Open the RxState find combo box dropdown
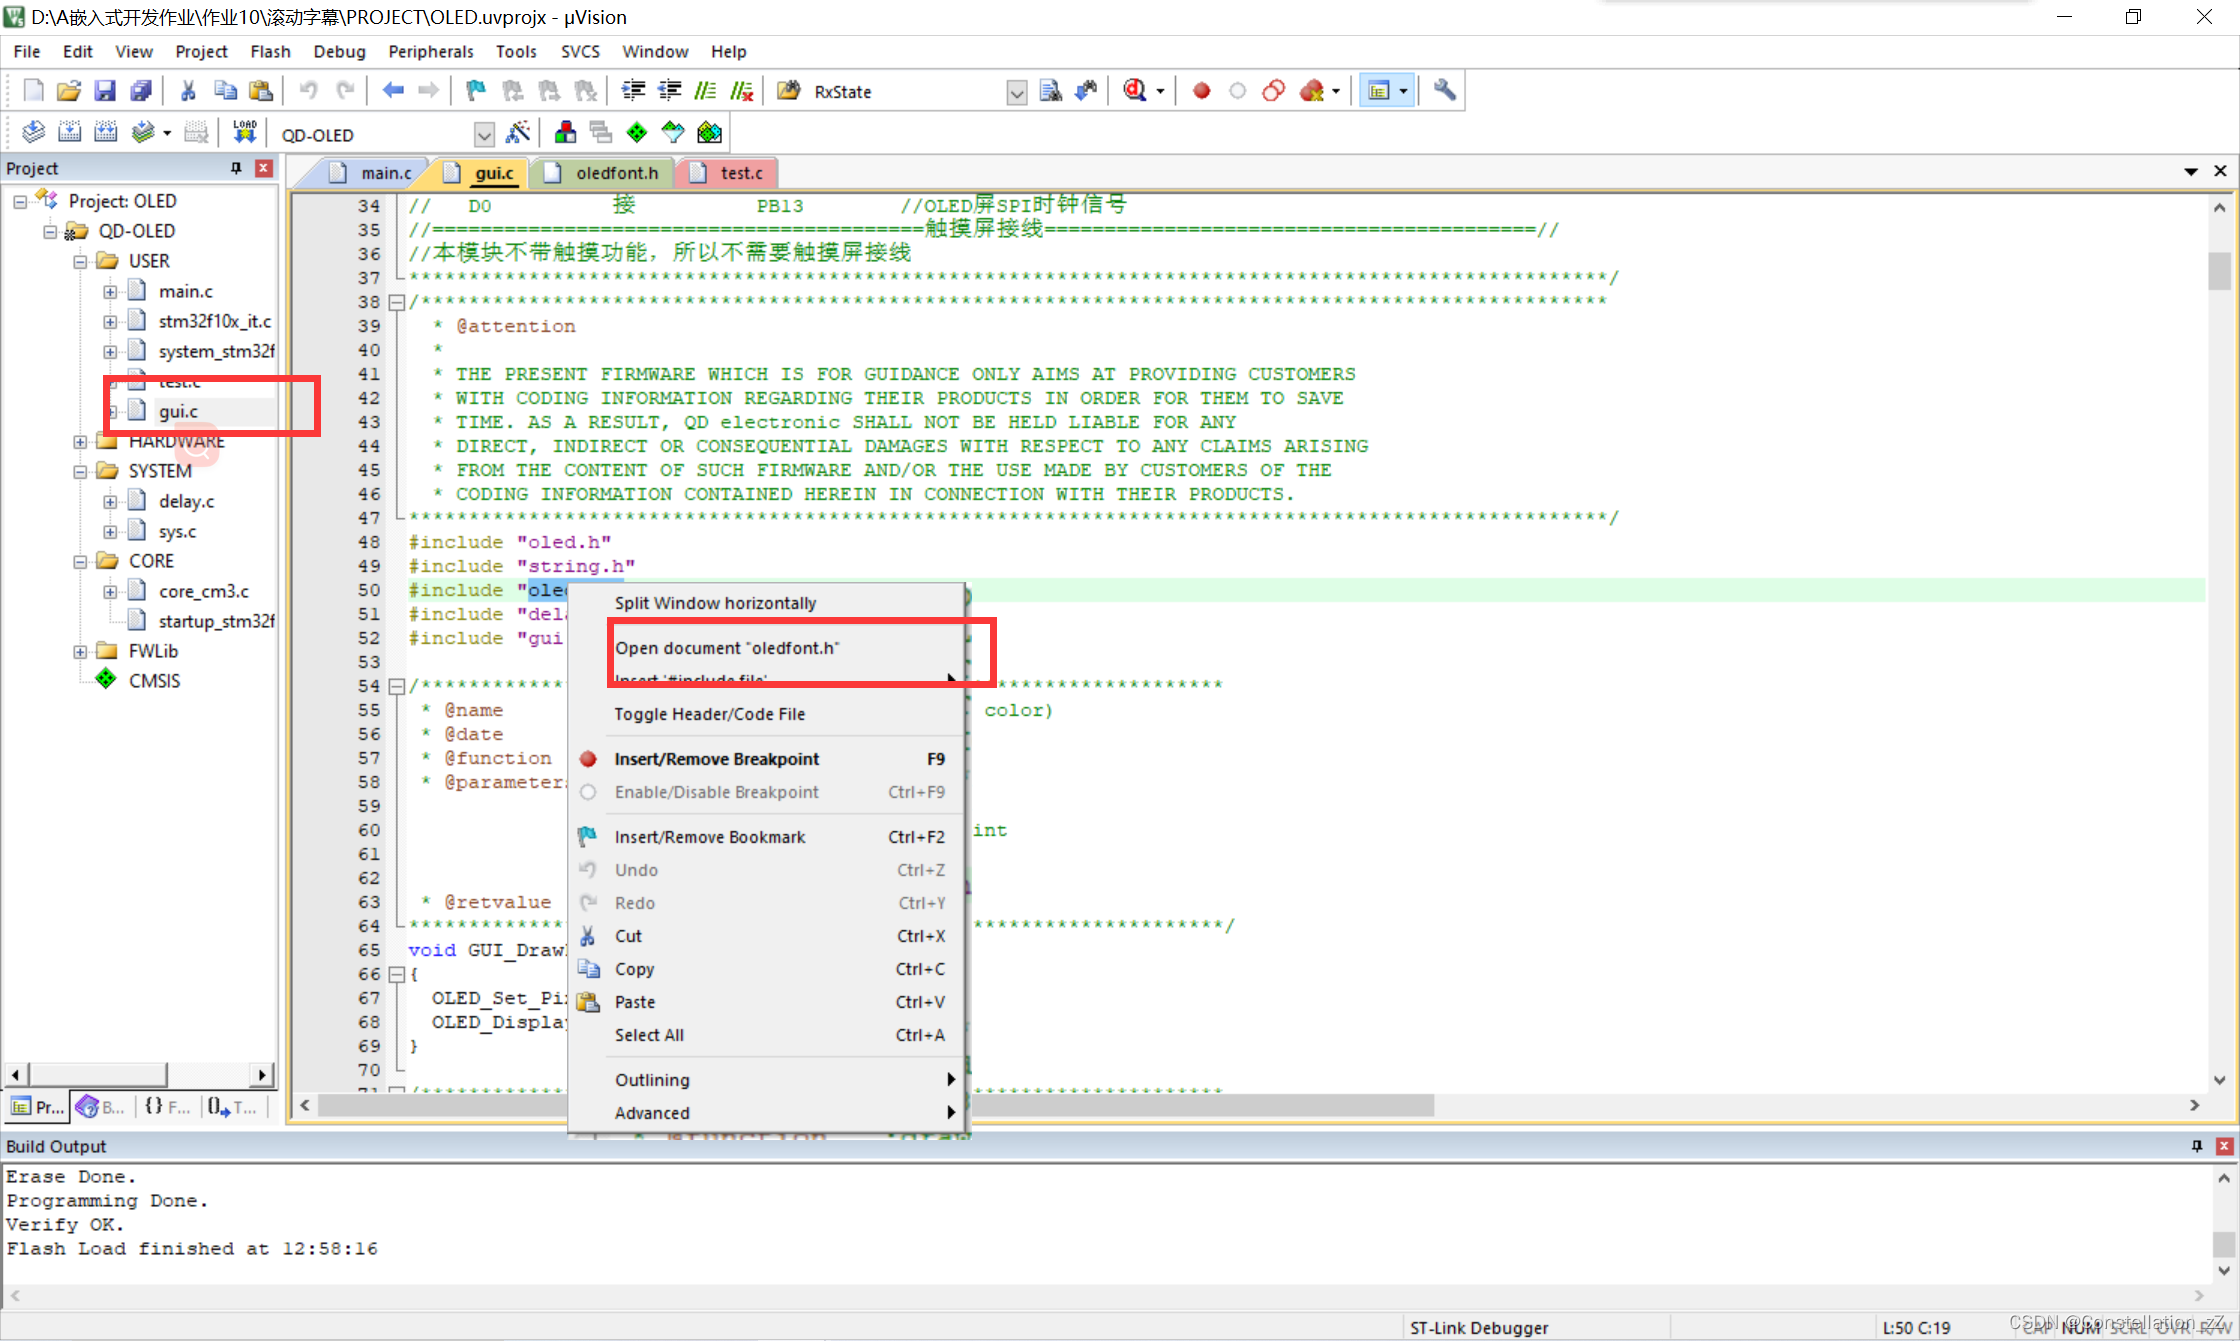2240x1341 pixels. [x=1016, y=93]
